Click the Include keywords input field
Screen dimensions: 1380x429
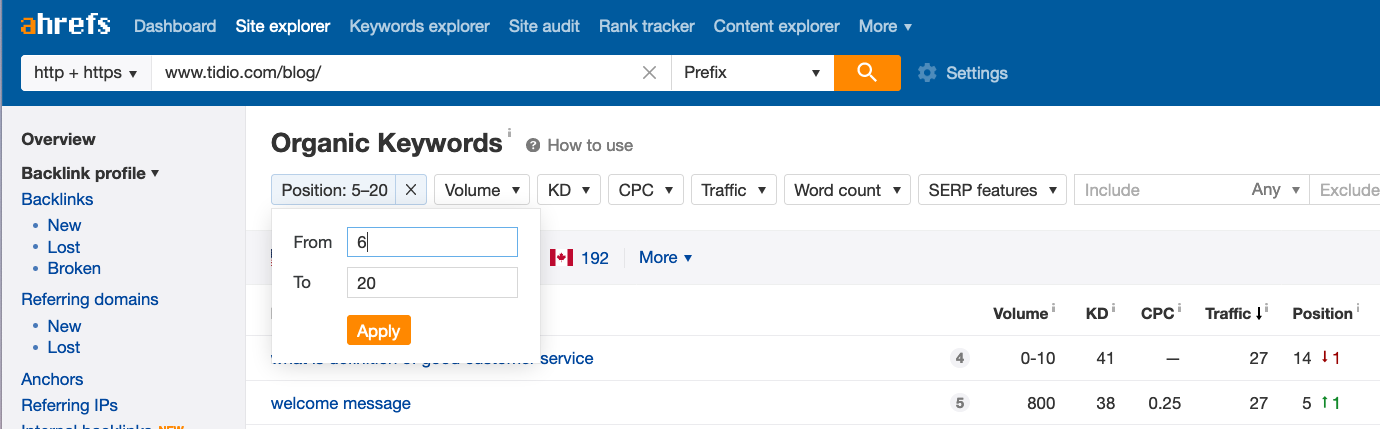coord(1160,190)
